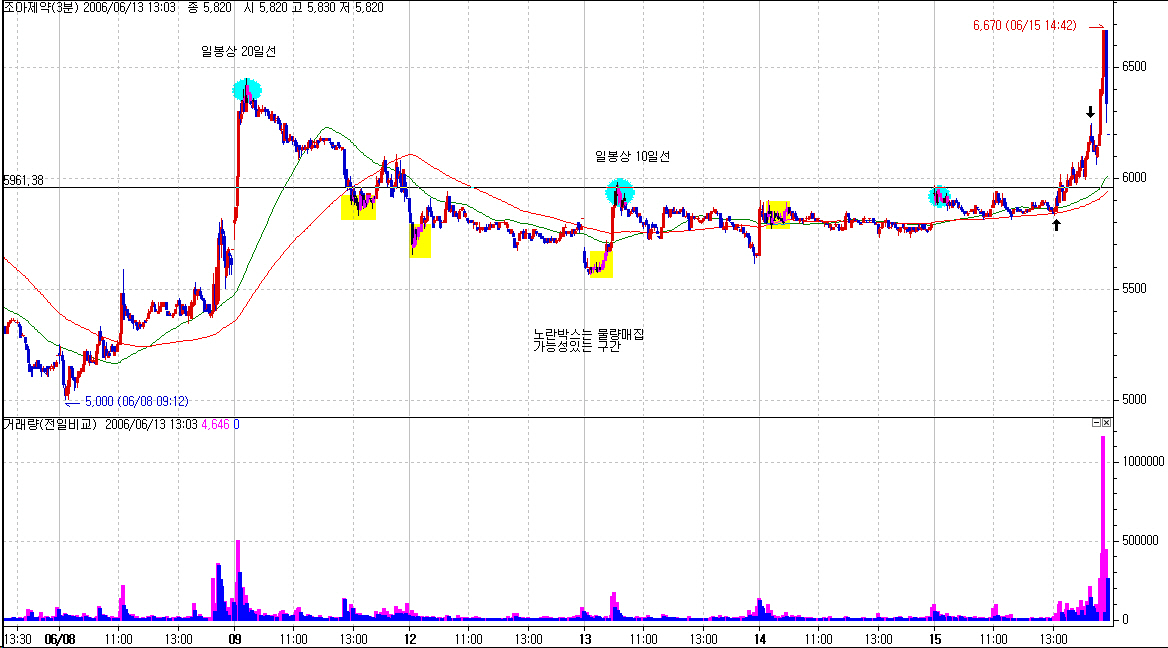The height and width of the screenshot is (648, 1168).
Task: Select the black up arrow below the 06/15 breakout
Action: (x=1055, y=225)
